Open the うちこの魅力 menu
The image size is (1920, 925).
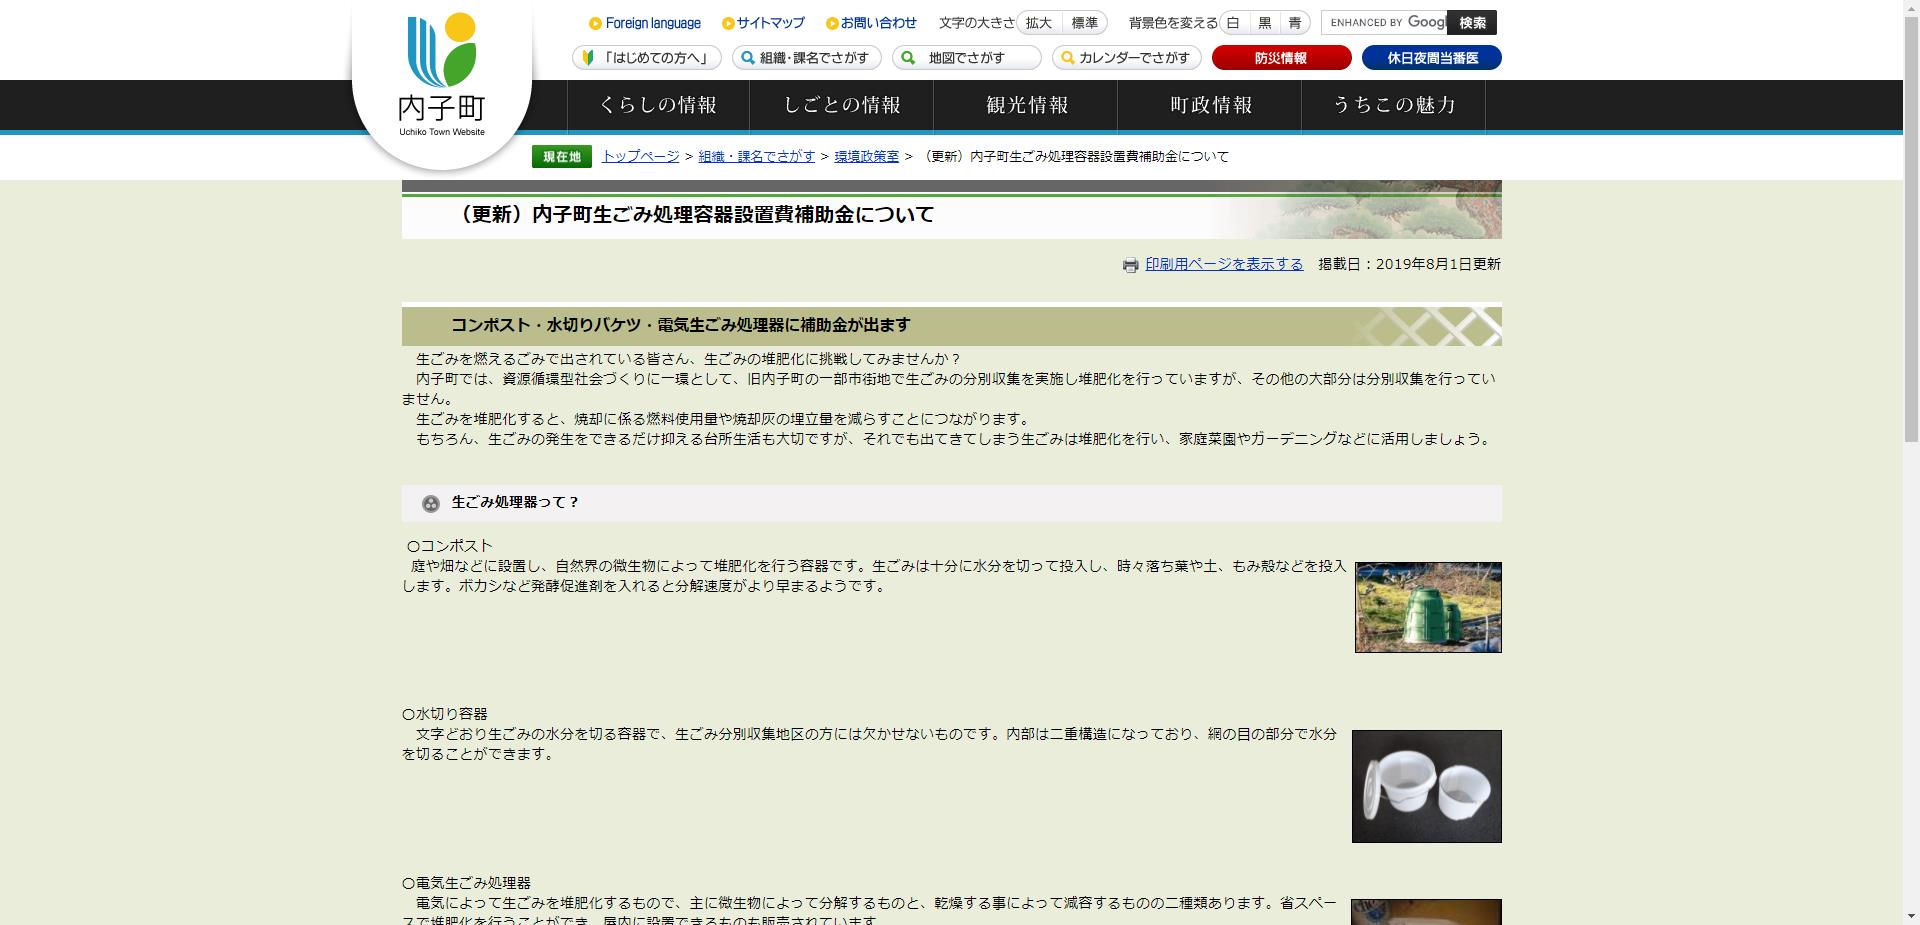[x=1394, y=105]
